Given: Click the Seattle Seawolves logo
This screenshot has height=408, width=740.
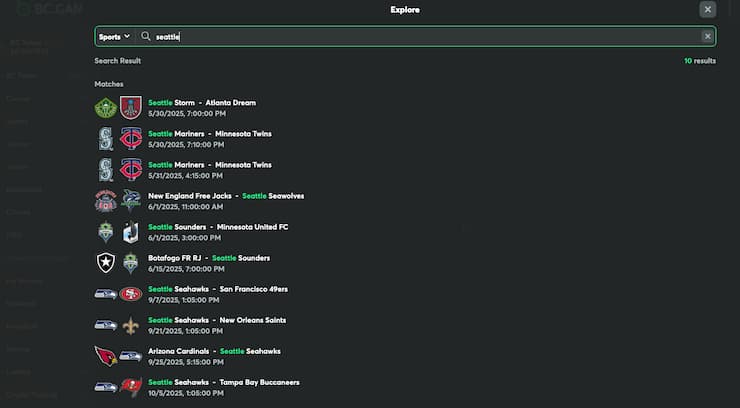Looking at the screenshot, I should pyautogui.click(x=131, y=200).
